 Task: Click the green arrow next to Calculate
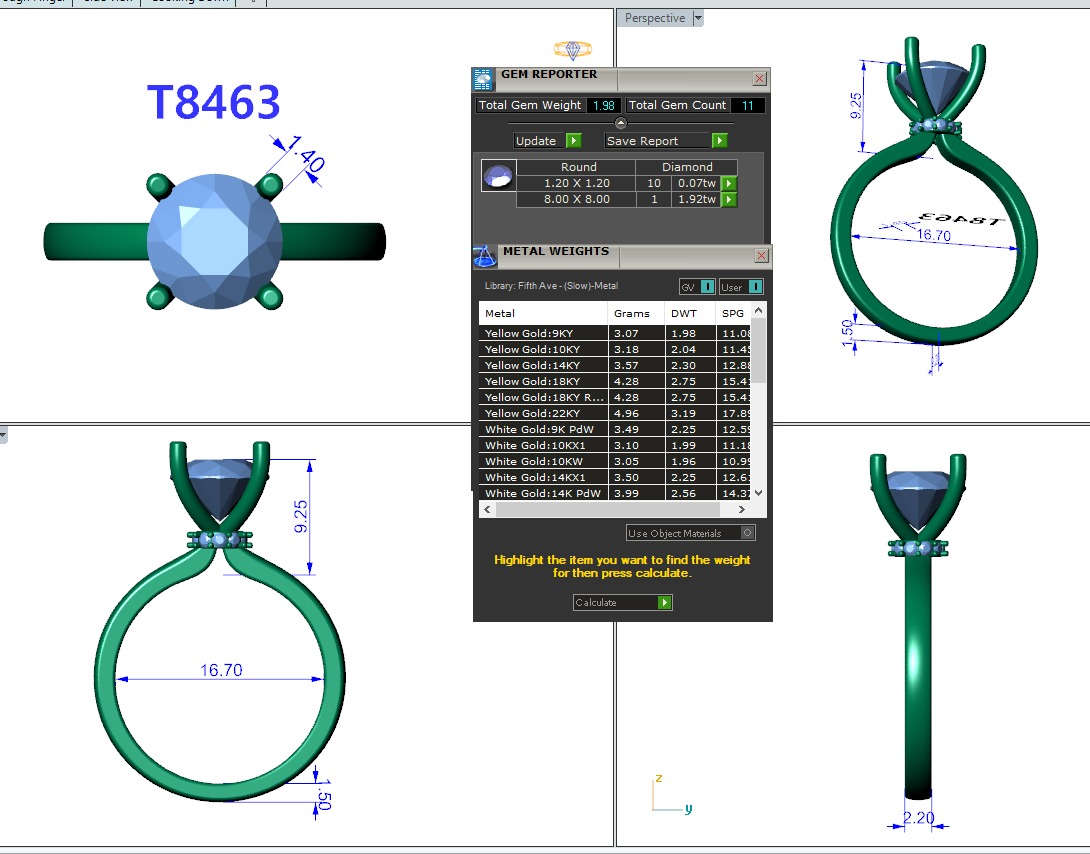point(664,602)
